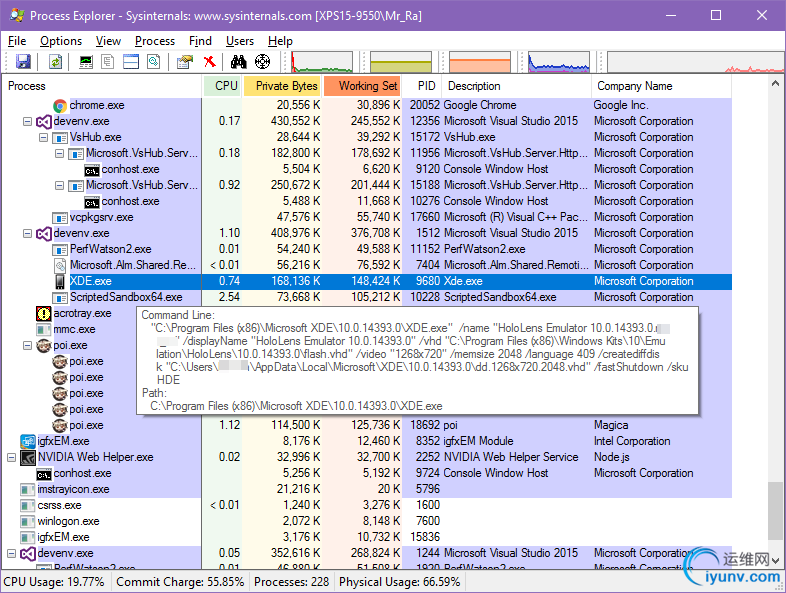The height and width of the screenshot is (593, 786).
Task: Open the process Properties toolbar icon
Action: click(185, 62)
